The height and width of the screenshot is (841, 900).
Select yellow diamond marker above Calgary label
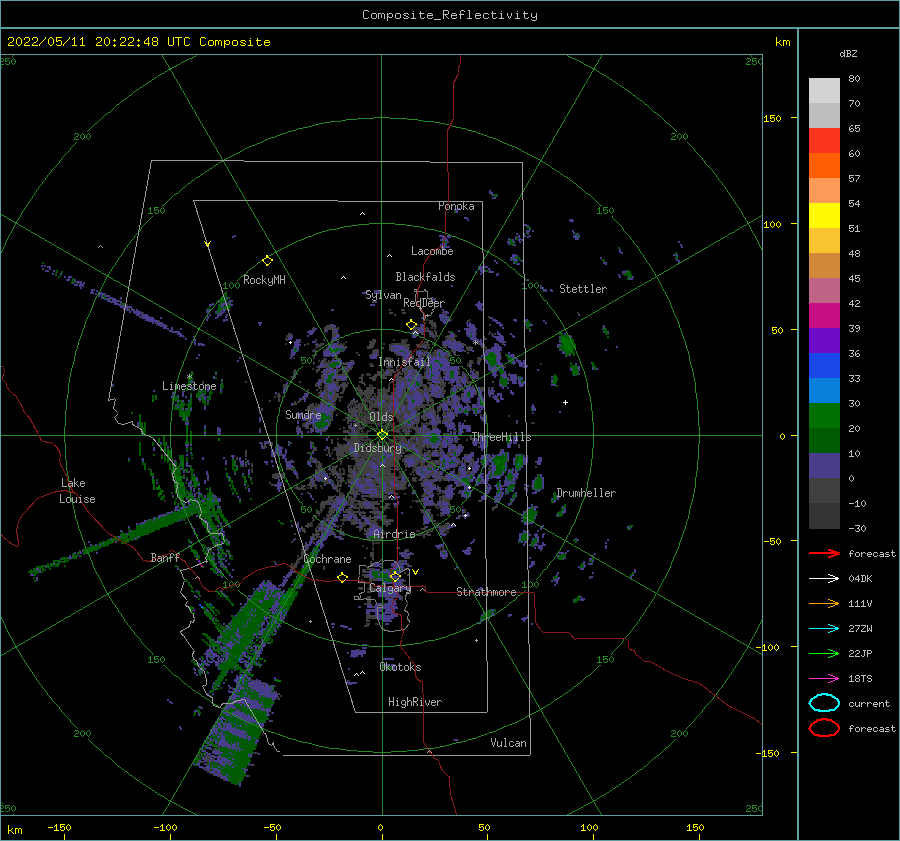[x=395, y=576]
